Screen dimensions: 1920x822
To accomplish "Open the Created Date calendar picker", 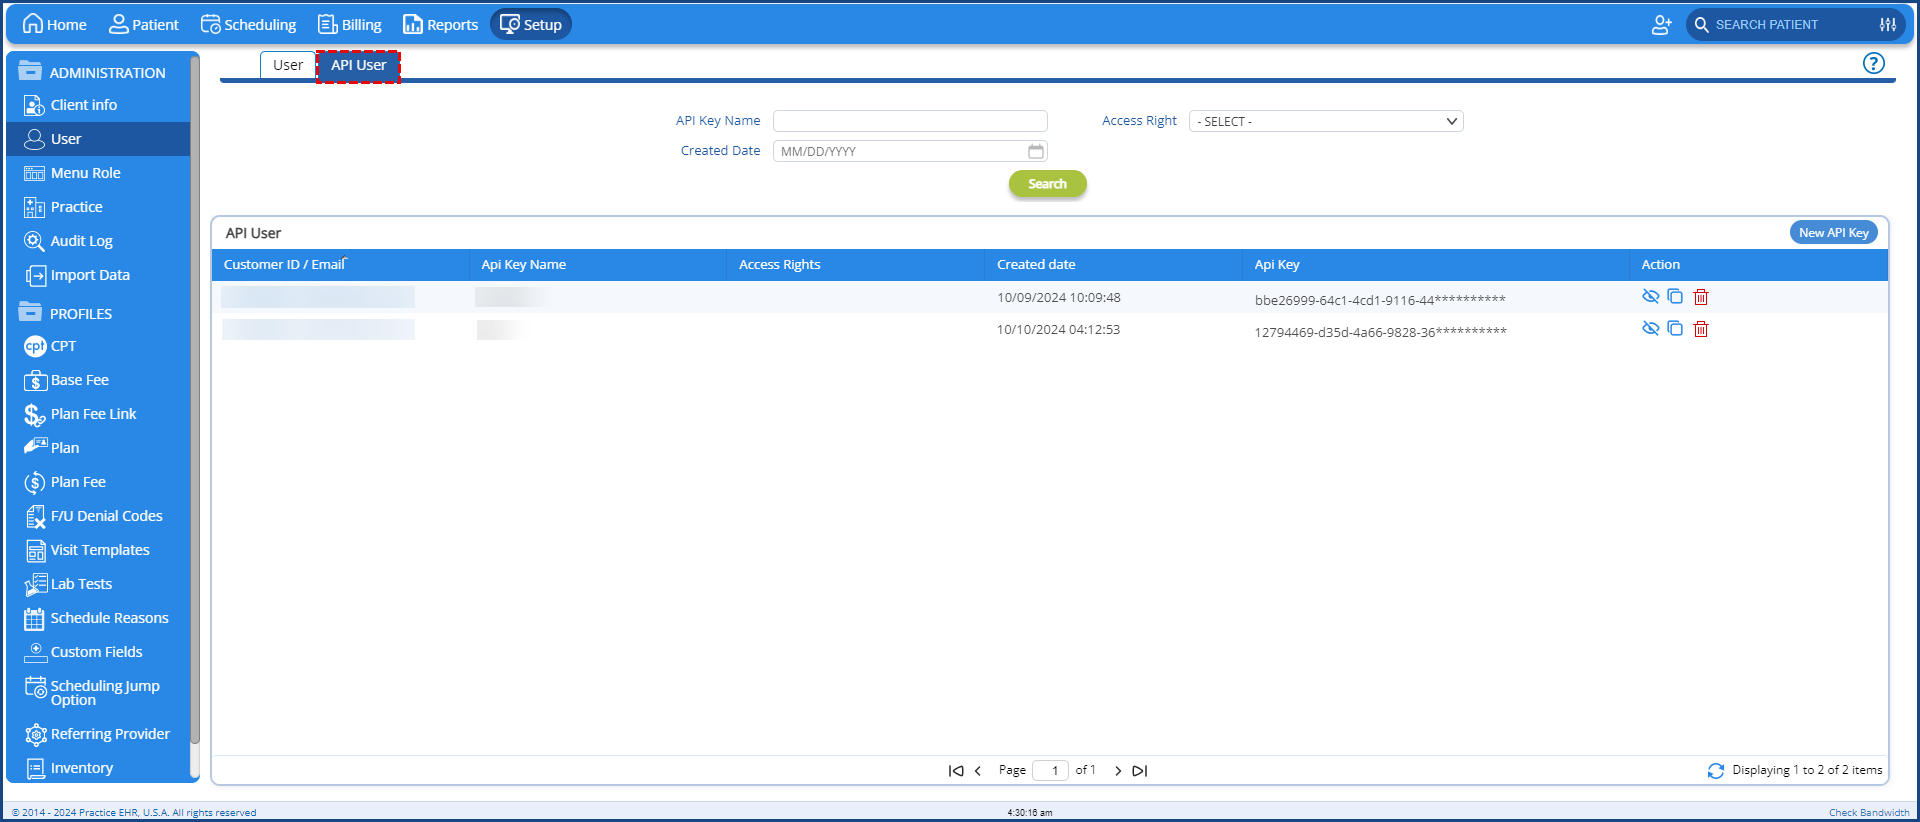I will 1036,151.
